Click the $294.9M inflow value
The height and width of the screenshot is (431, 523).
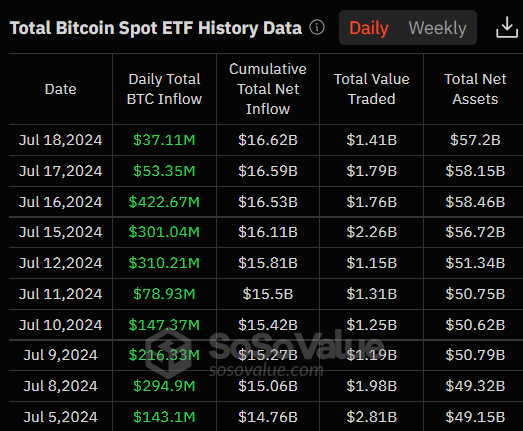click(164, 386)
